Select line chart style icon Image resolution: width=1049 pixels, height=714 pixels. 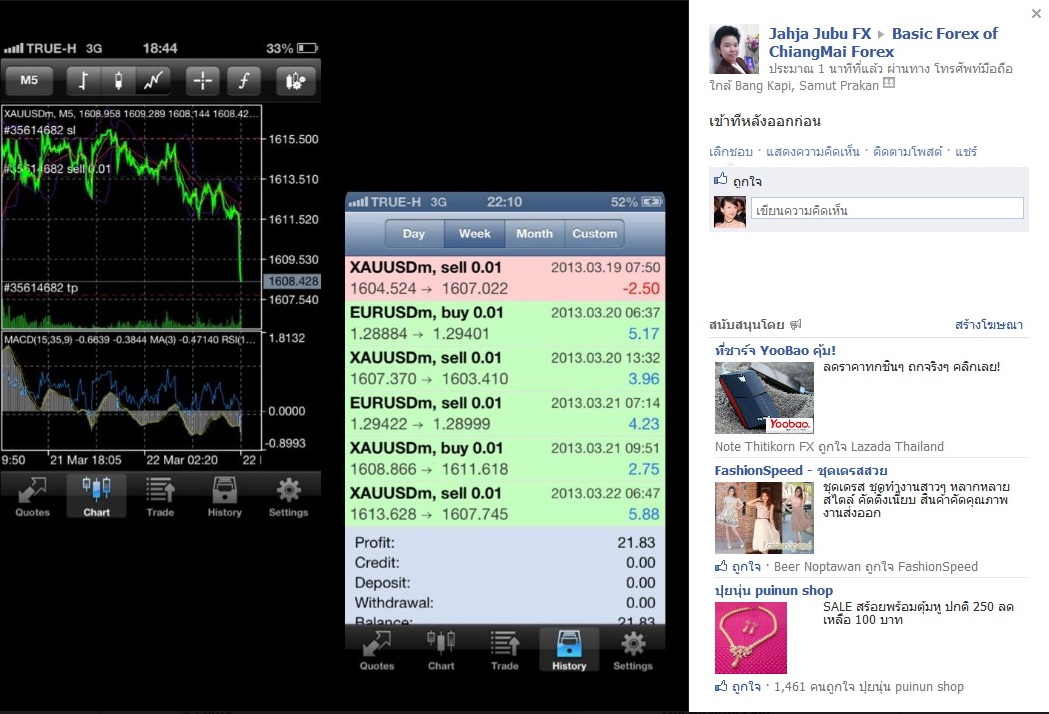coord(153,81)
